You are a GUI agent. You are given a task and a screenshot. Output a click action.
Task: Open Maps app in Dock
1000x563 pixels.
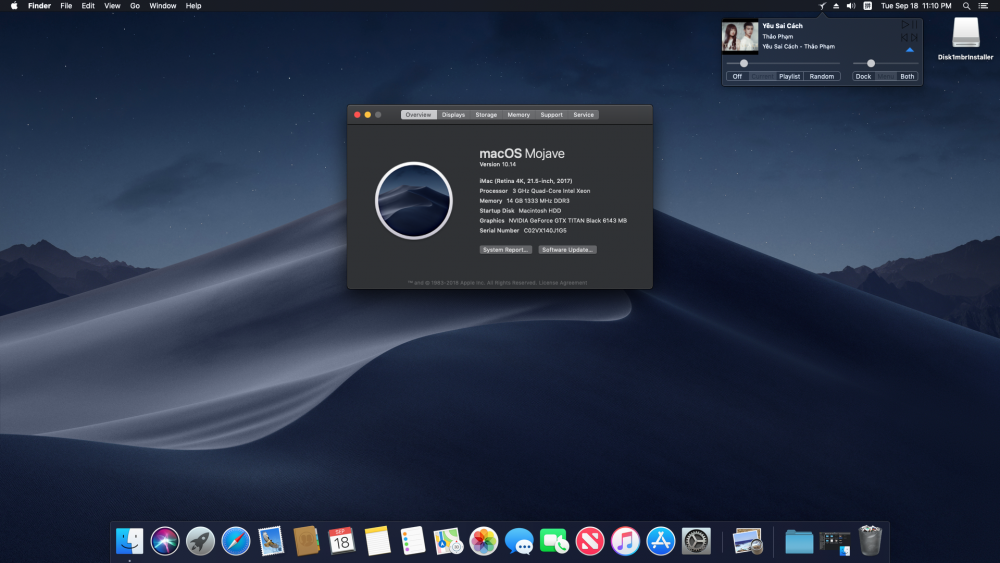pos(448,541)
